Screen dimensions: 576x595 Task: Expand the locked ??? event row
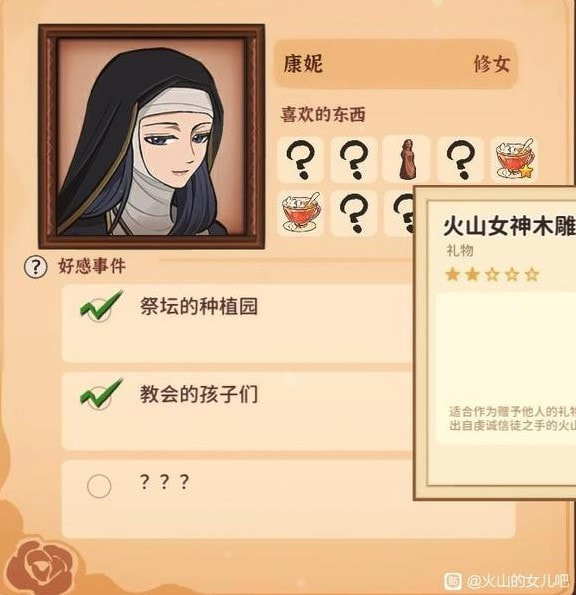click(288, 499)
